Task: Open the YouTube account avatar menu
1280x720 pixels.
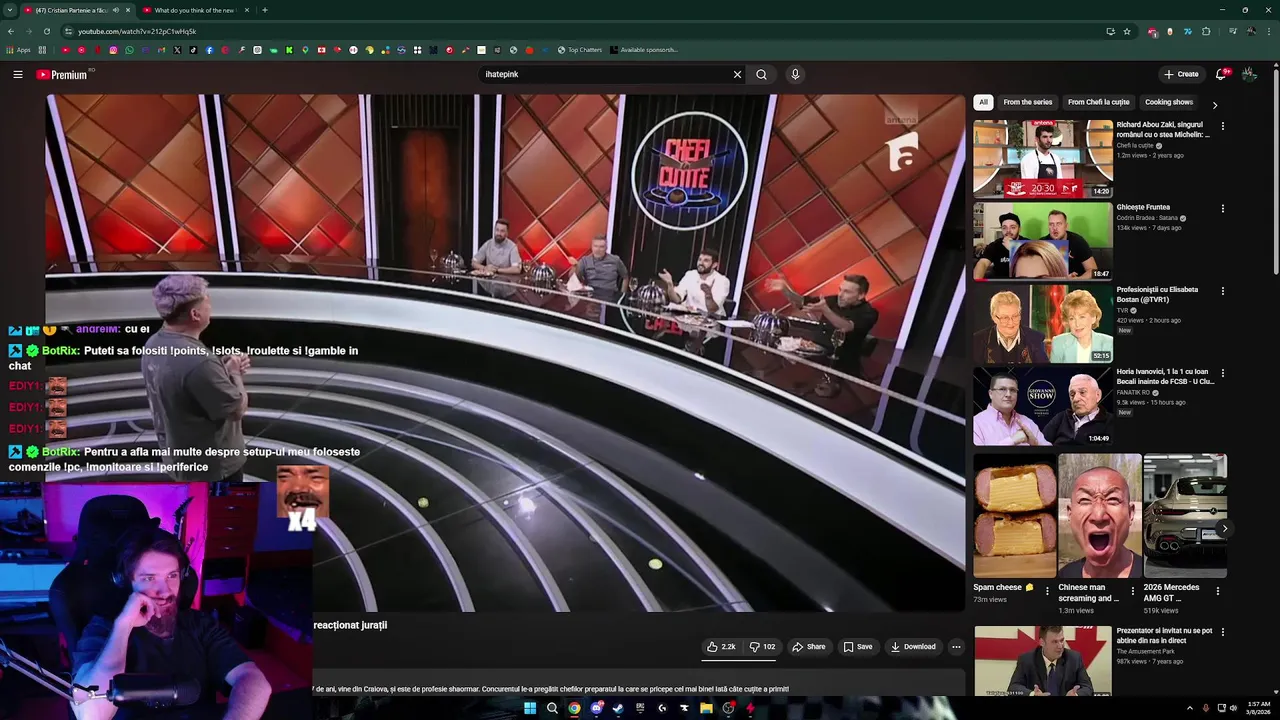Action: coord(1249,74)
